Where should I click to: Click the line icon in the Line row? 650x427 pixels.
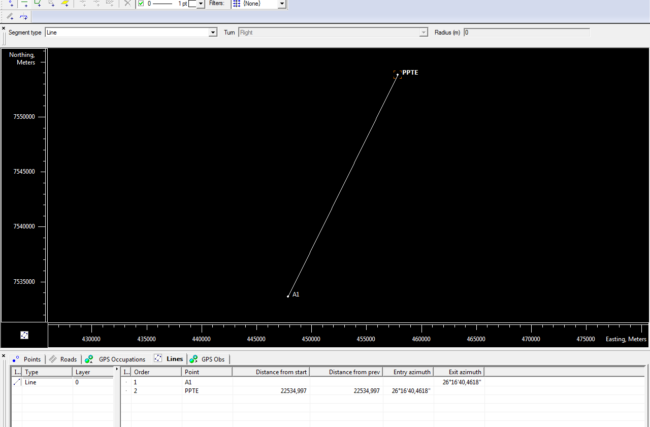[x=17, y=382]
